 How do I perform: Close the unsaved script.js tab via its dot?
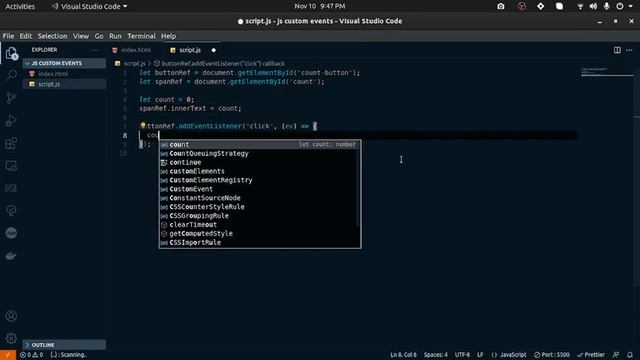213,50
